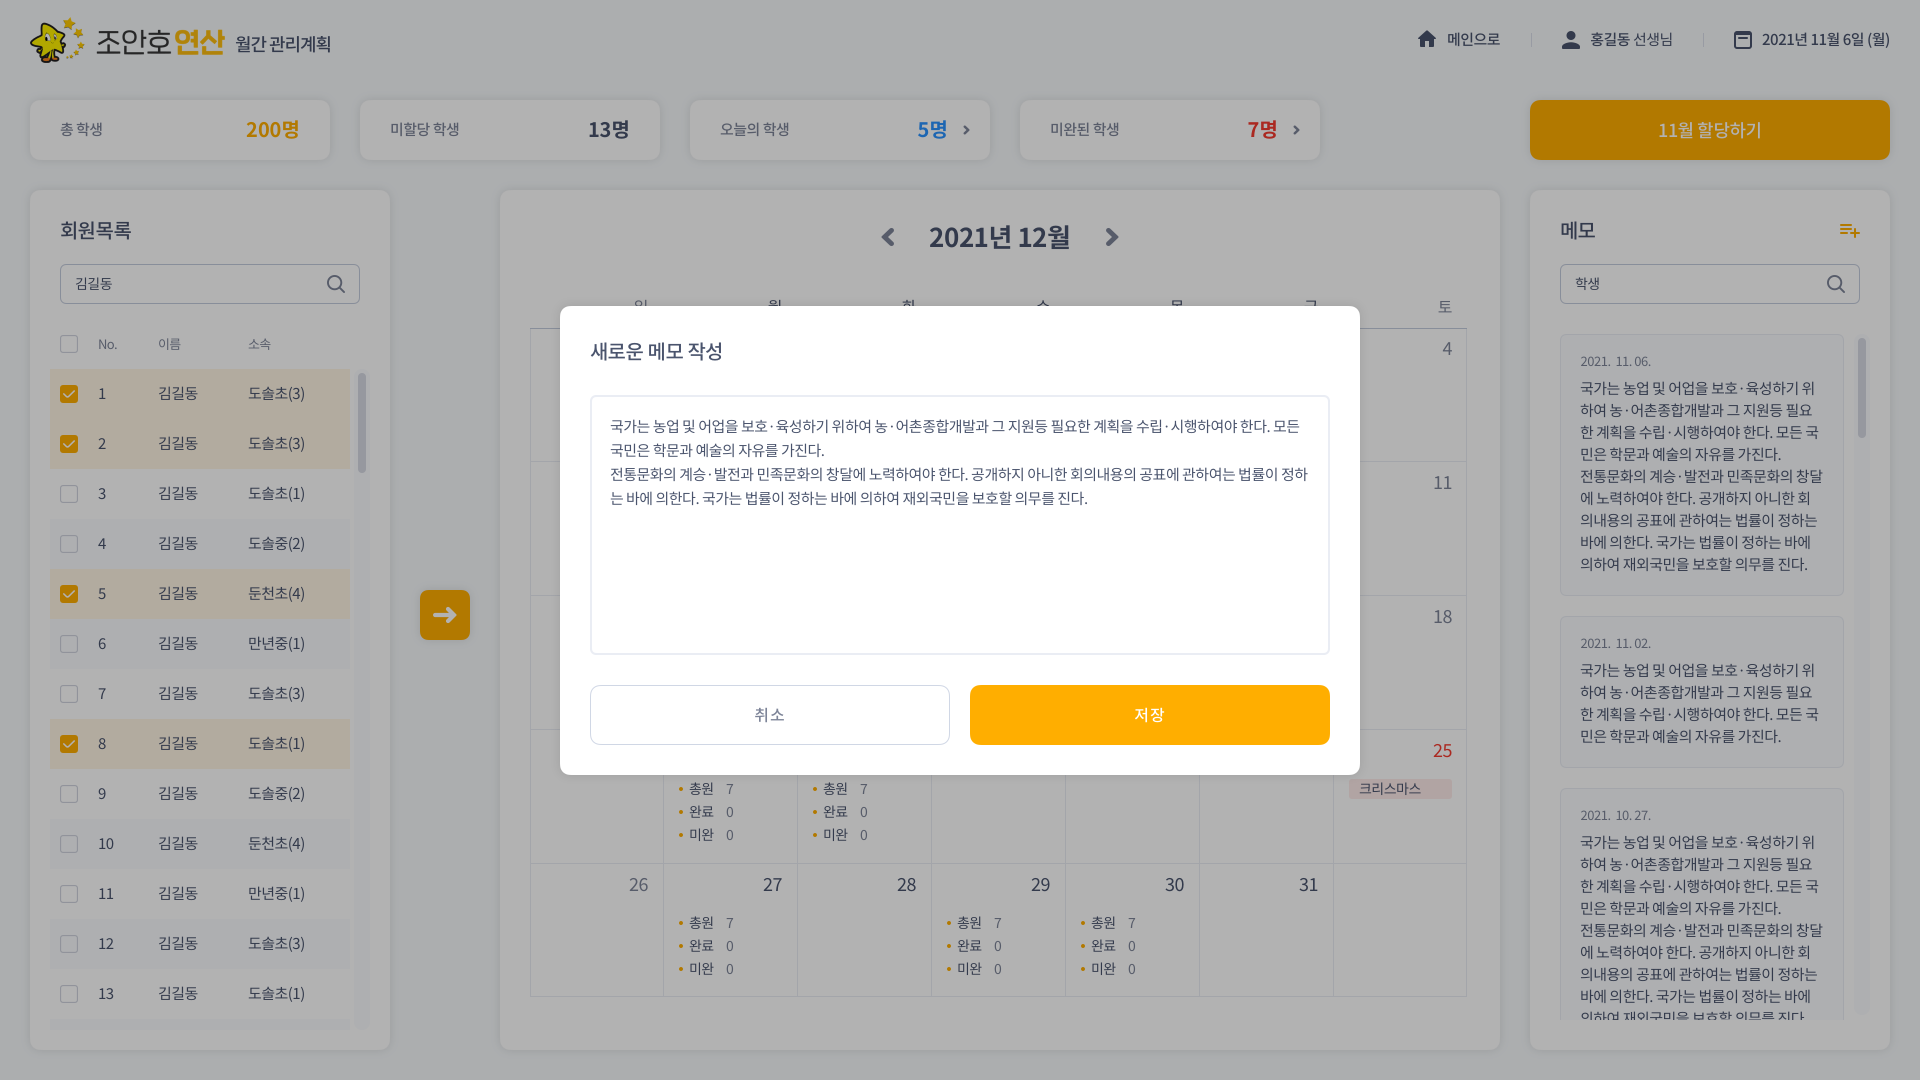Click the user profile icon for 홍길동 선생님
This screenshot has height=1080, width=1920.
click(x=1571, y=39)
